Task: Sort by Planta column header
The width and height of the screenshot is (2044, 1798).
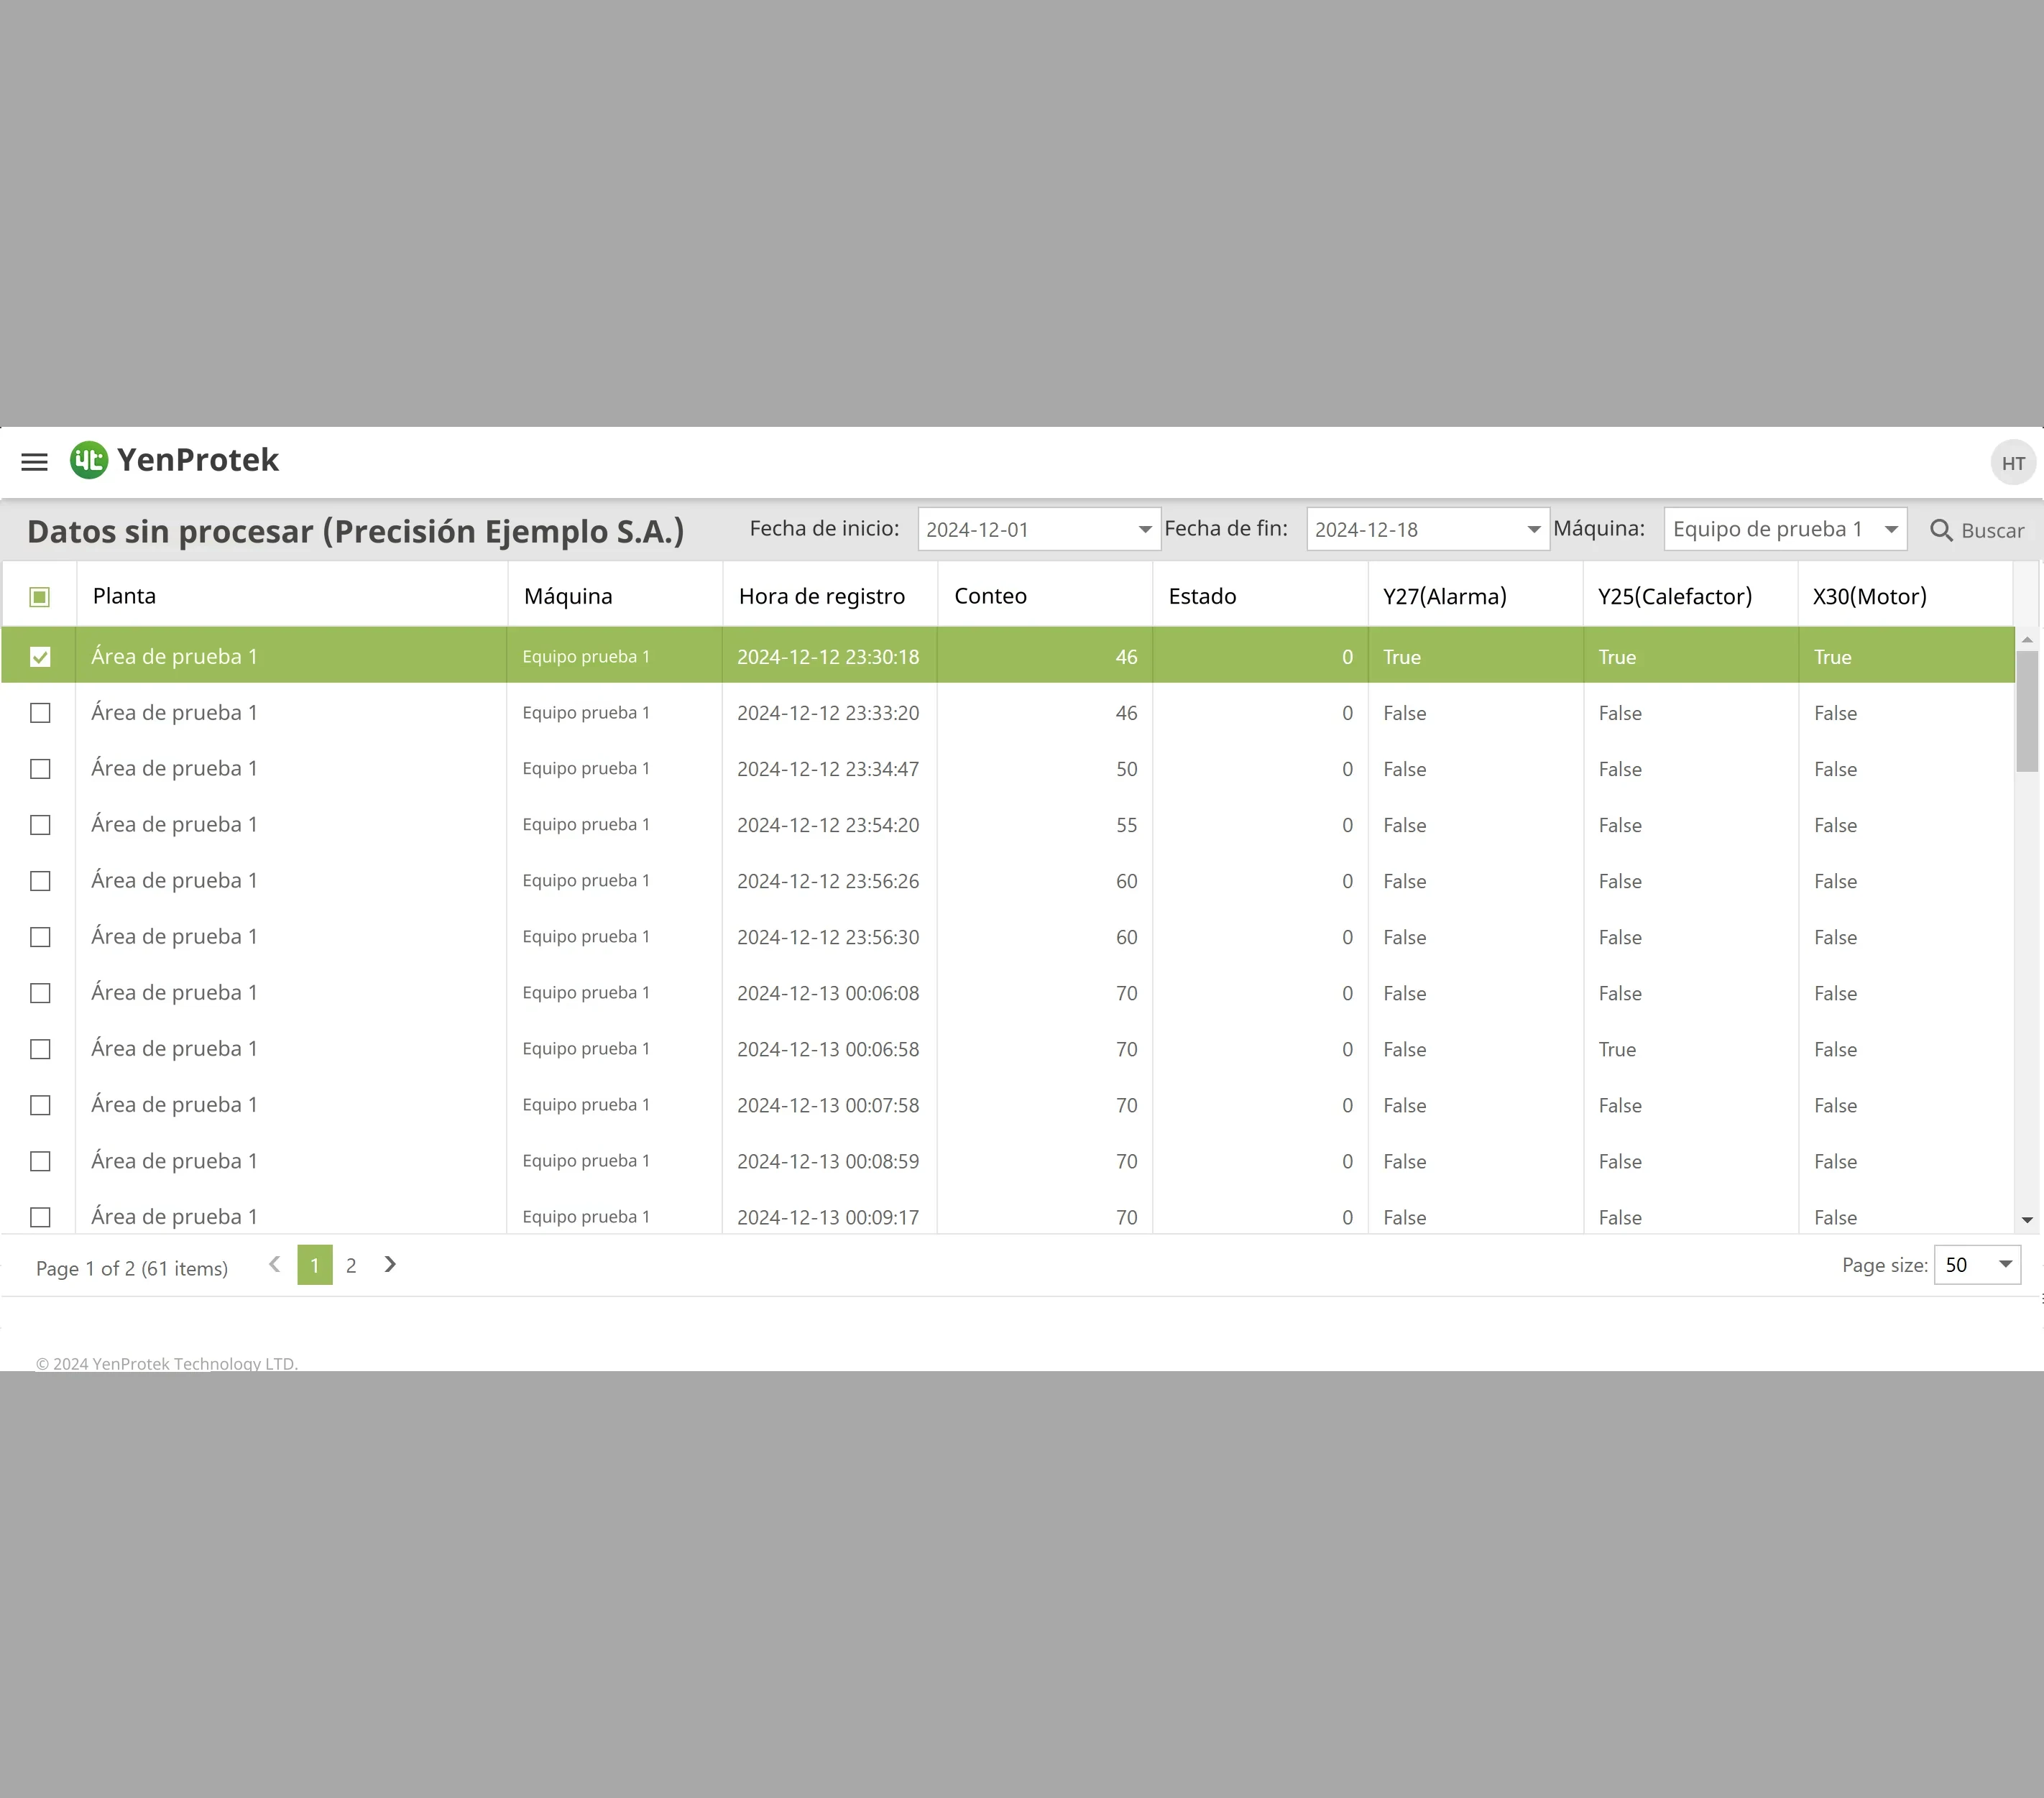Action: coord(292,596)
